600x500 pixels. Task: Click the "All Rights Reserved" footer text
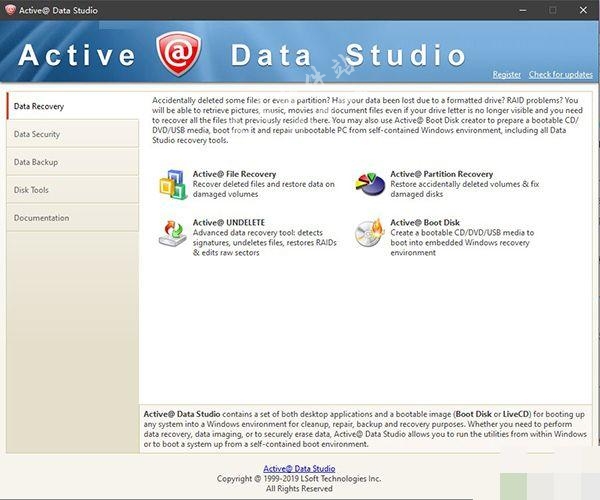pyautogui.click(x=299, y=489)
